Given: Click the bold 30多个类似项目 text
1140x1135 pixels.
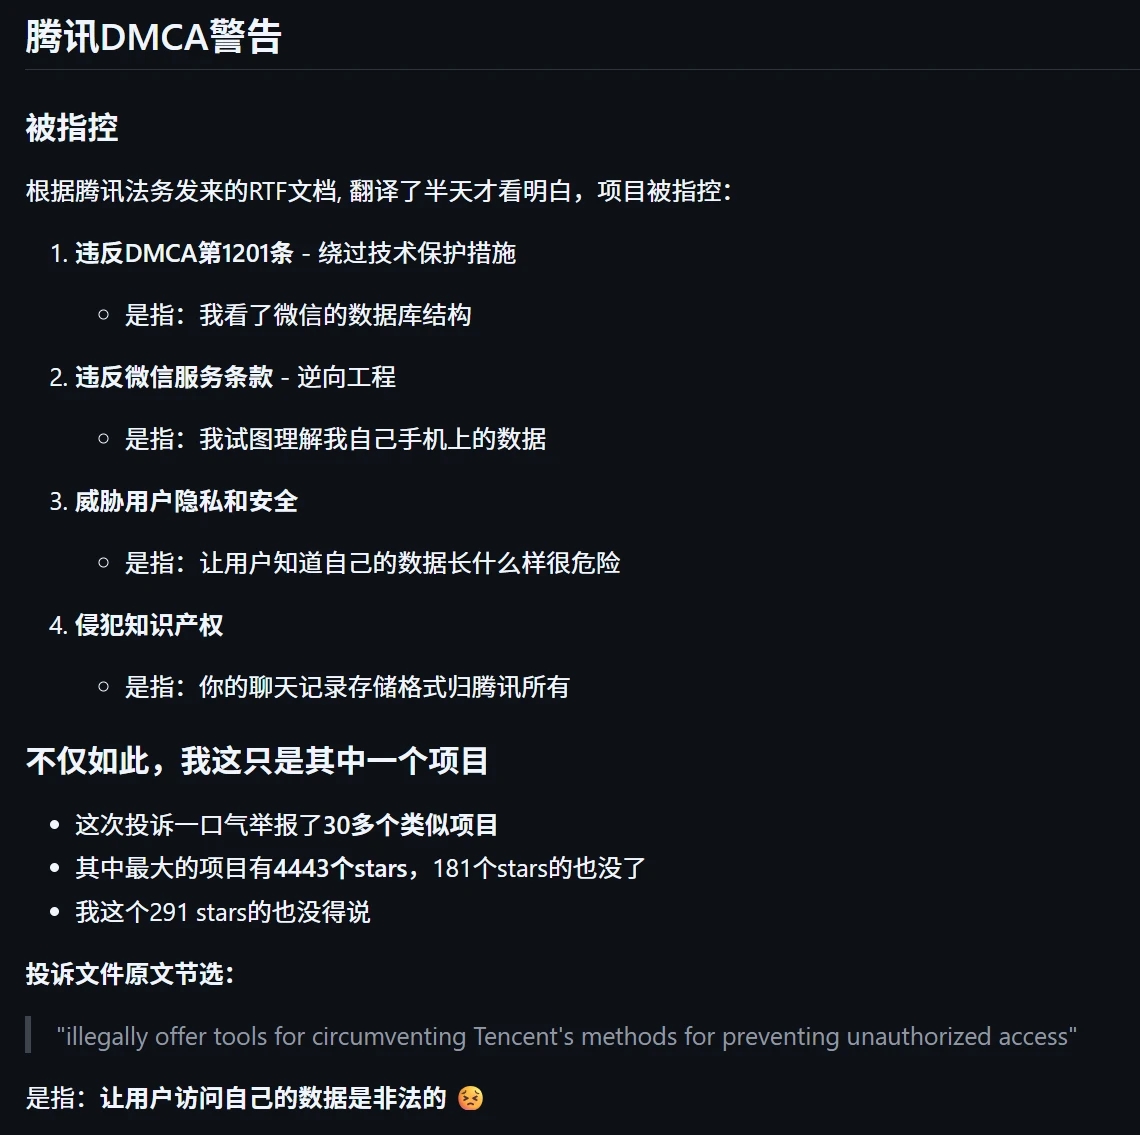Looking at the screenshot, I should point(410,825).
